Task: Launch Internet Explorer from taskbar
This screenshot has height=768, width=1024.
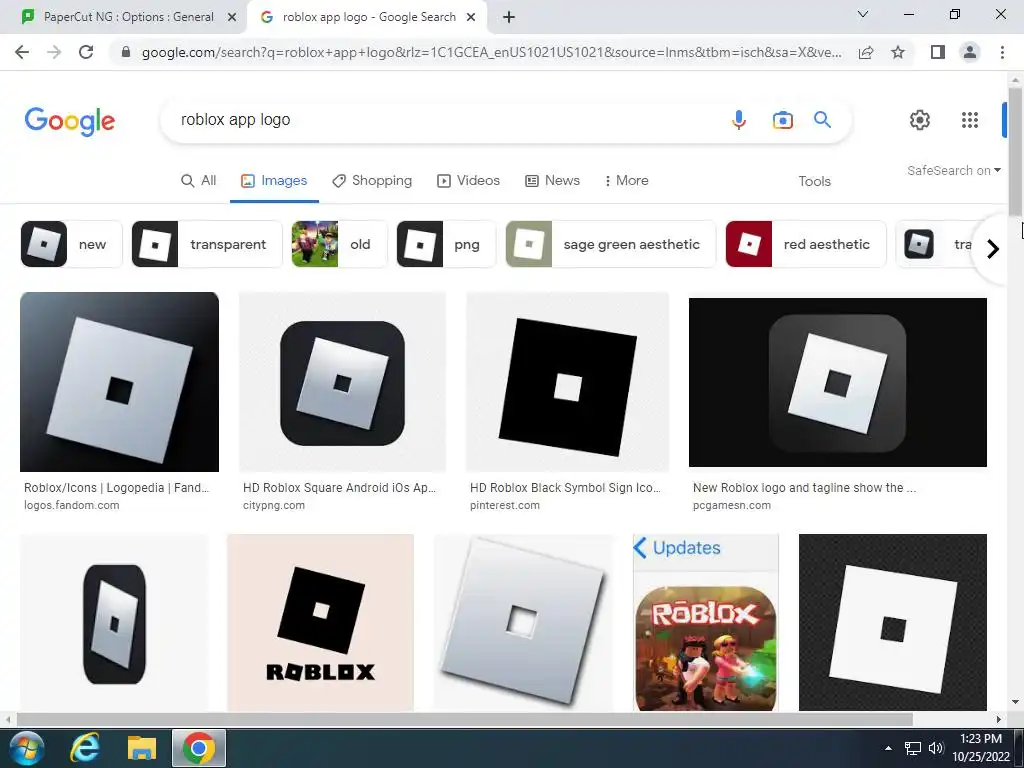Action: tap(84, 748)
